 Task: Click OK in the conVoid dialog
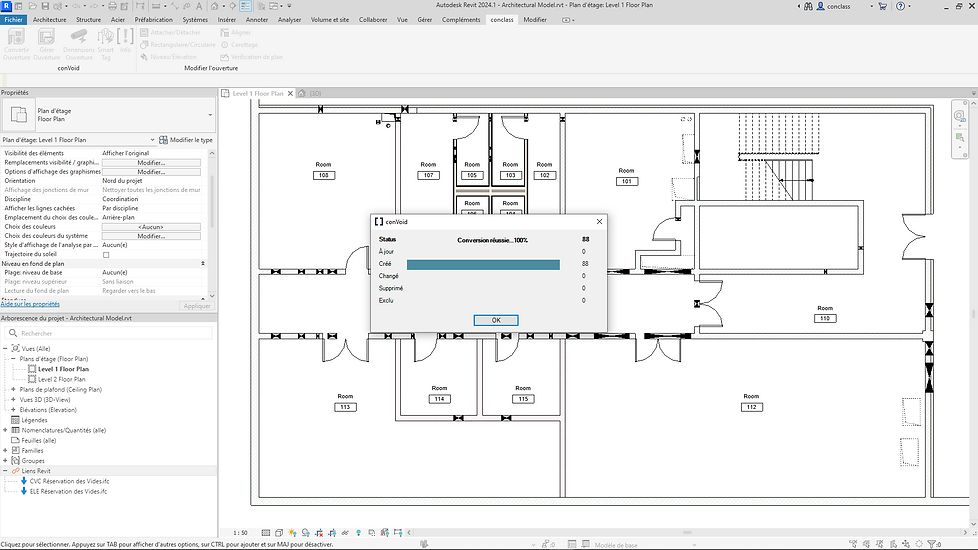coord(496,320)
